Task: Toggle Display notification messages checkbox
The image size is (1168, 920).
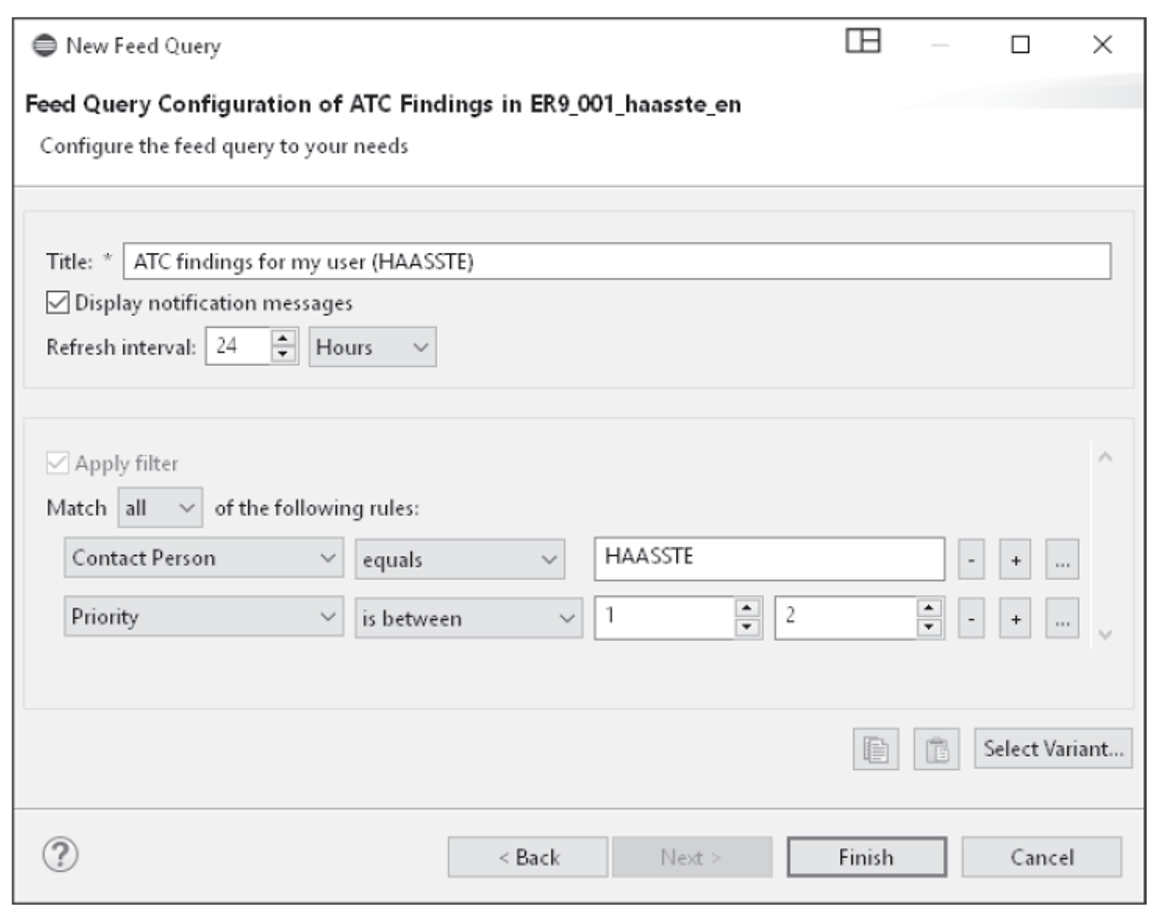Action: [x=55, y=301]
